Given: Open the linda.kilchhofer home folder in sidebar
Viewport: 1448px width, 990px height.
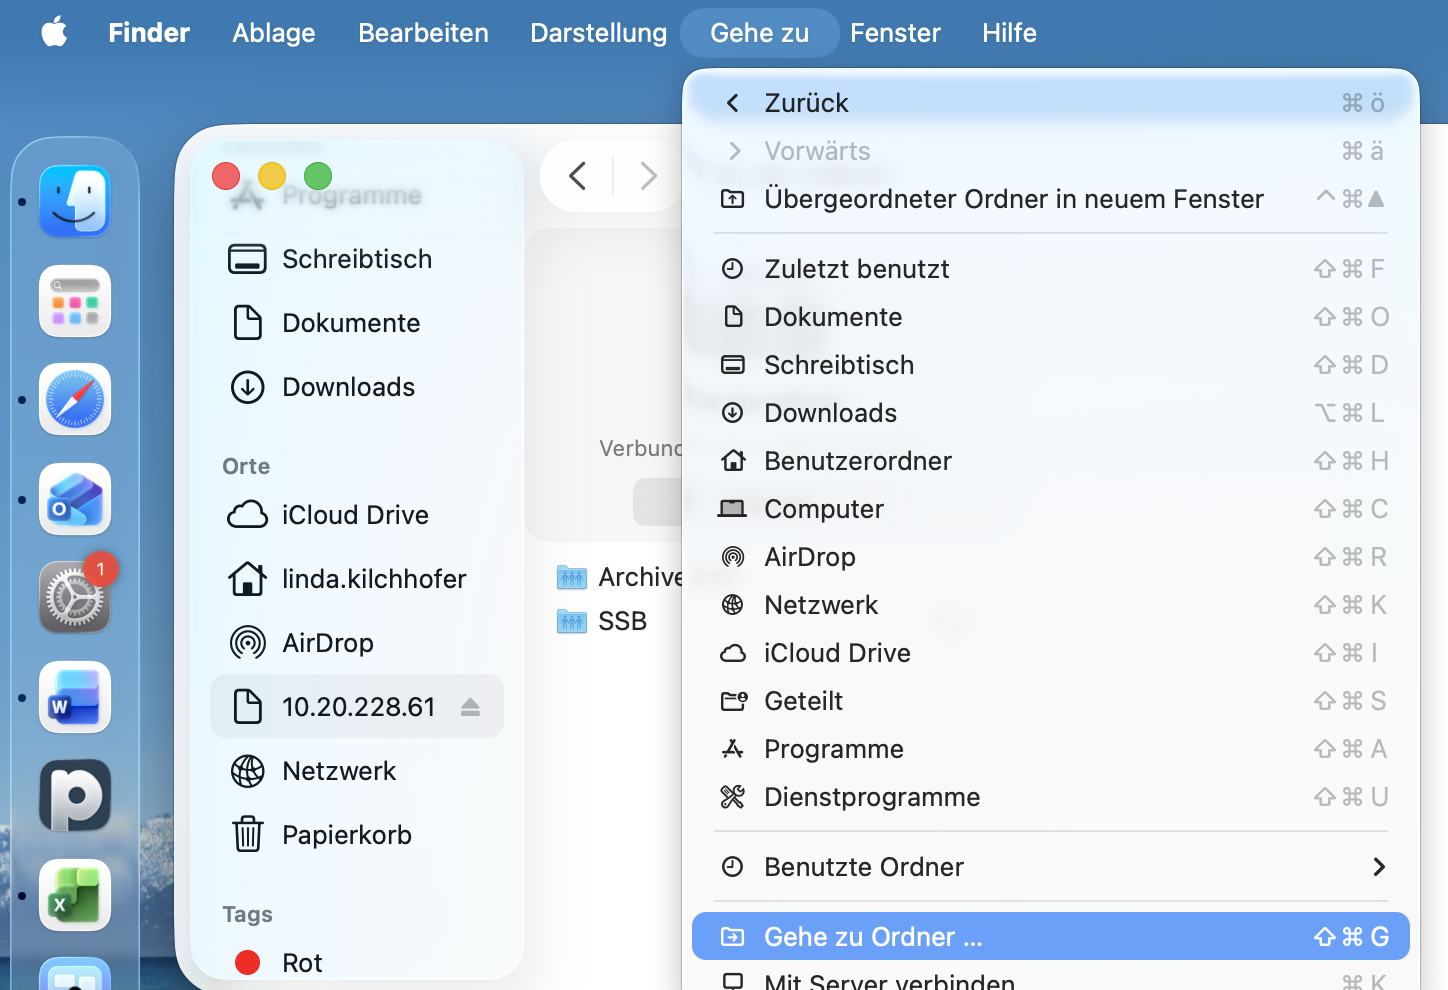Looking at the screenshot, I should click(373, 579).
